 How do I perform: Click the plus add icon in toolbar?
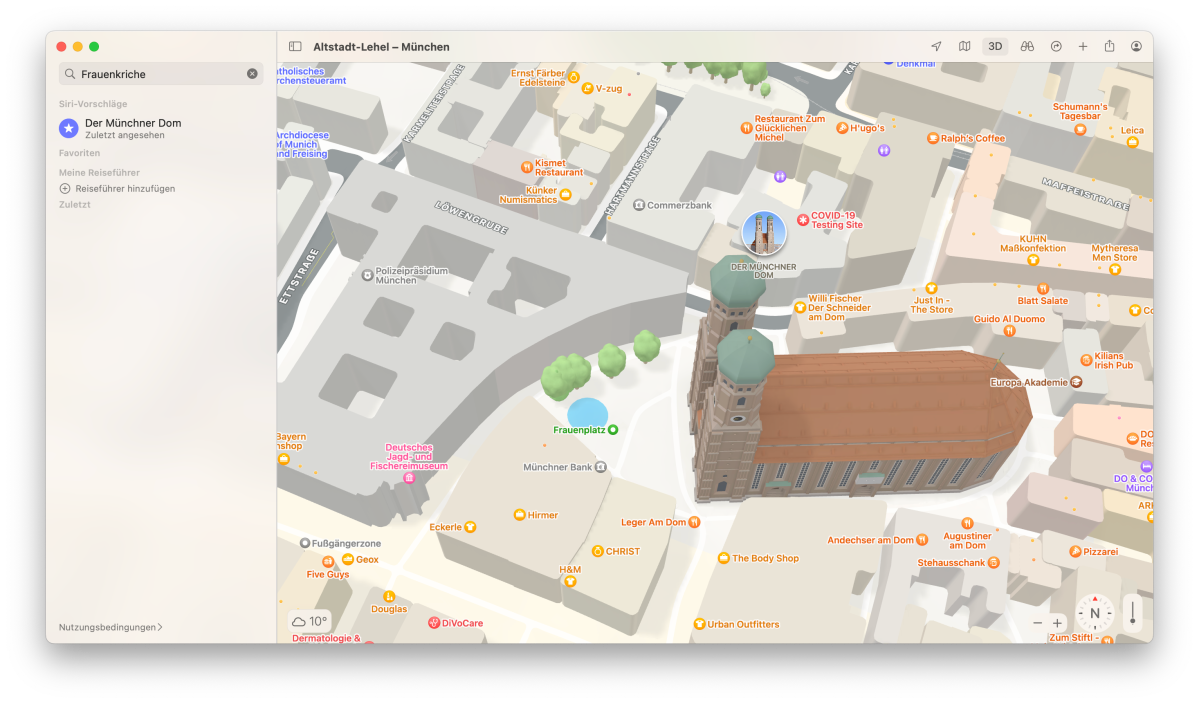[1083, 47]
